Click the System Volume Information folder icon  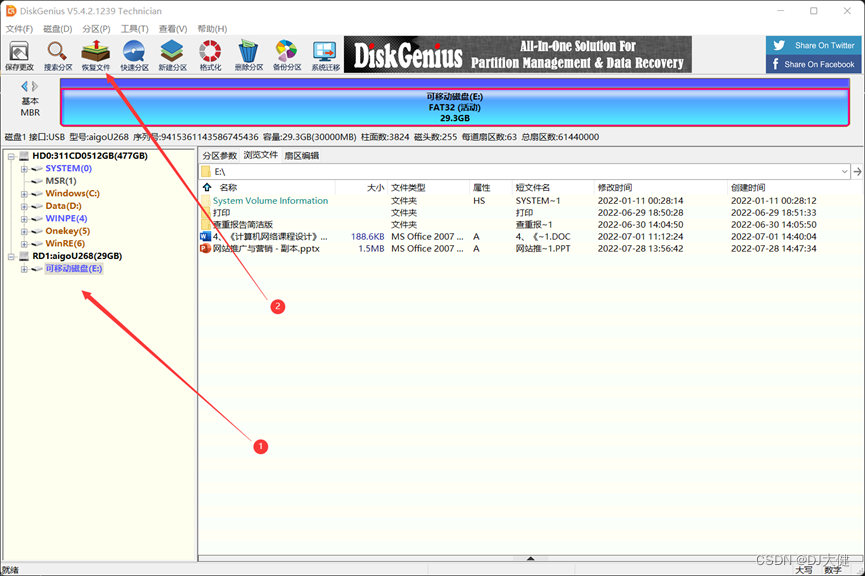pos(206,201)
